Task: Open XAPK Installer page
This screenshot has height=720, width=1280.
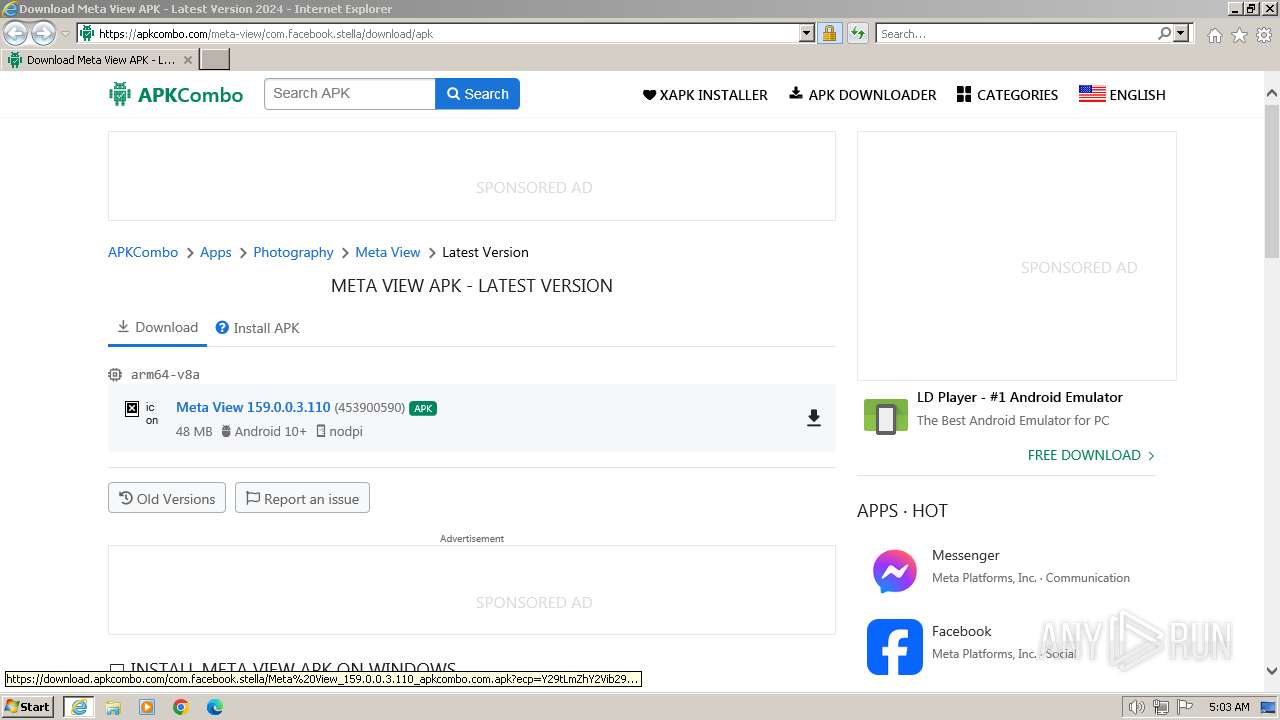Action: pyautogui.click(x=705, y=95)
